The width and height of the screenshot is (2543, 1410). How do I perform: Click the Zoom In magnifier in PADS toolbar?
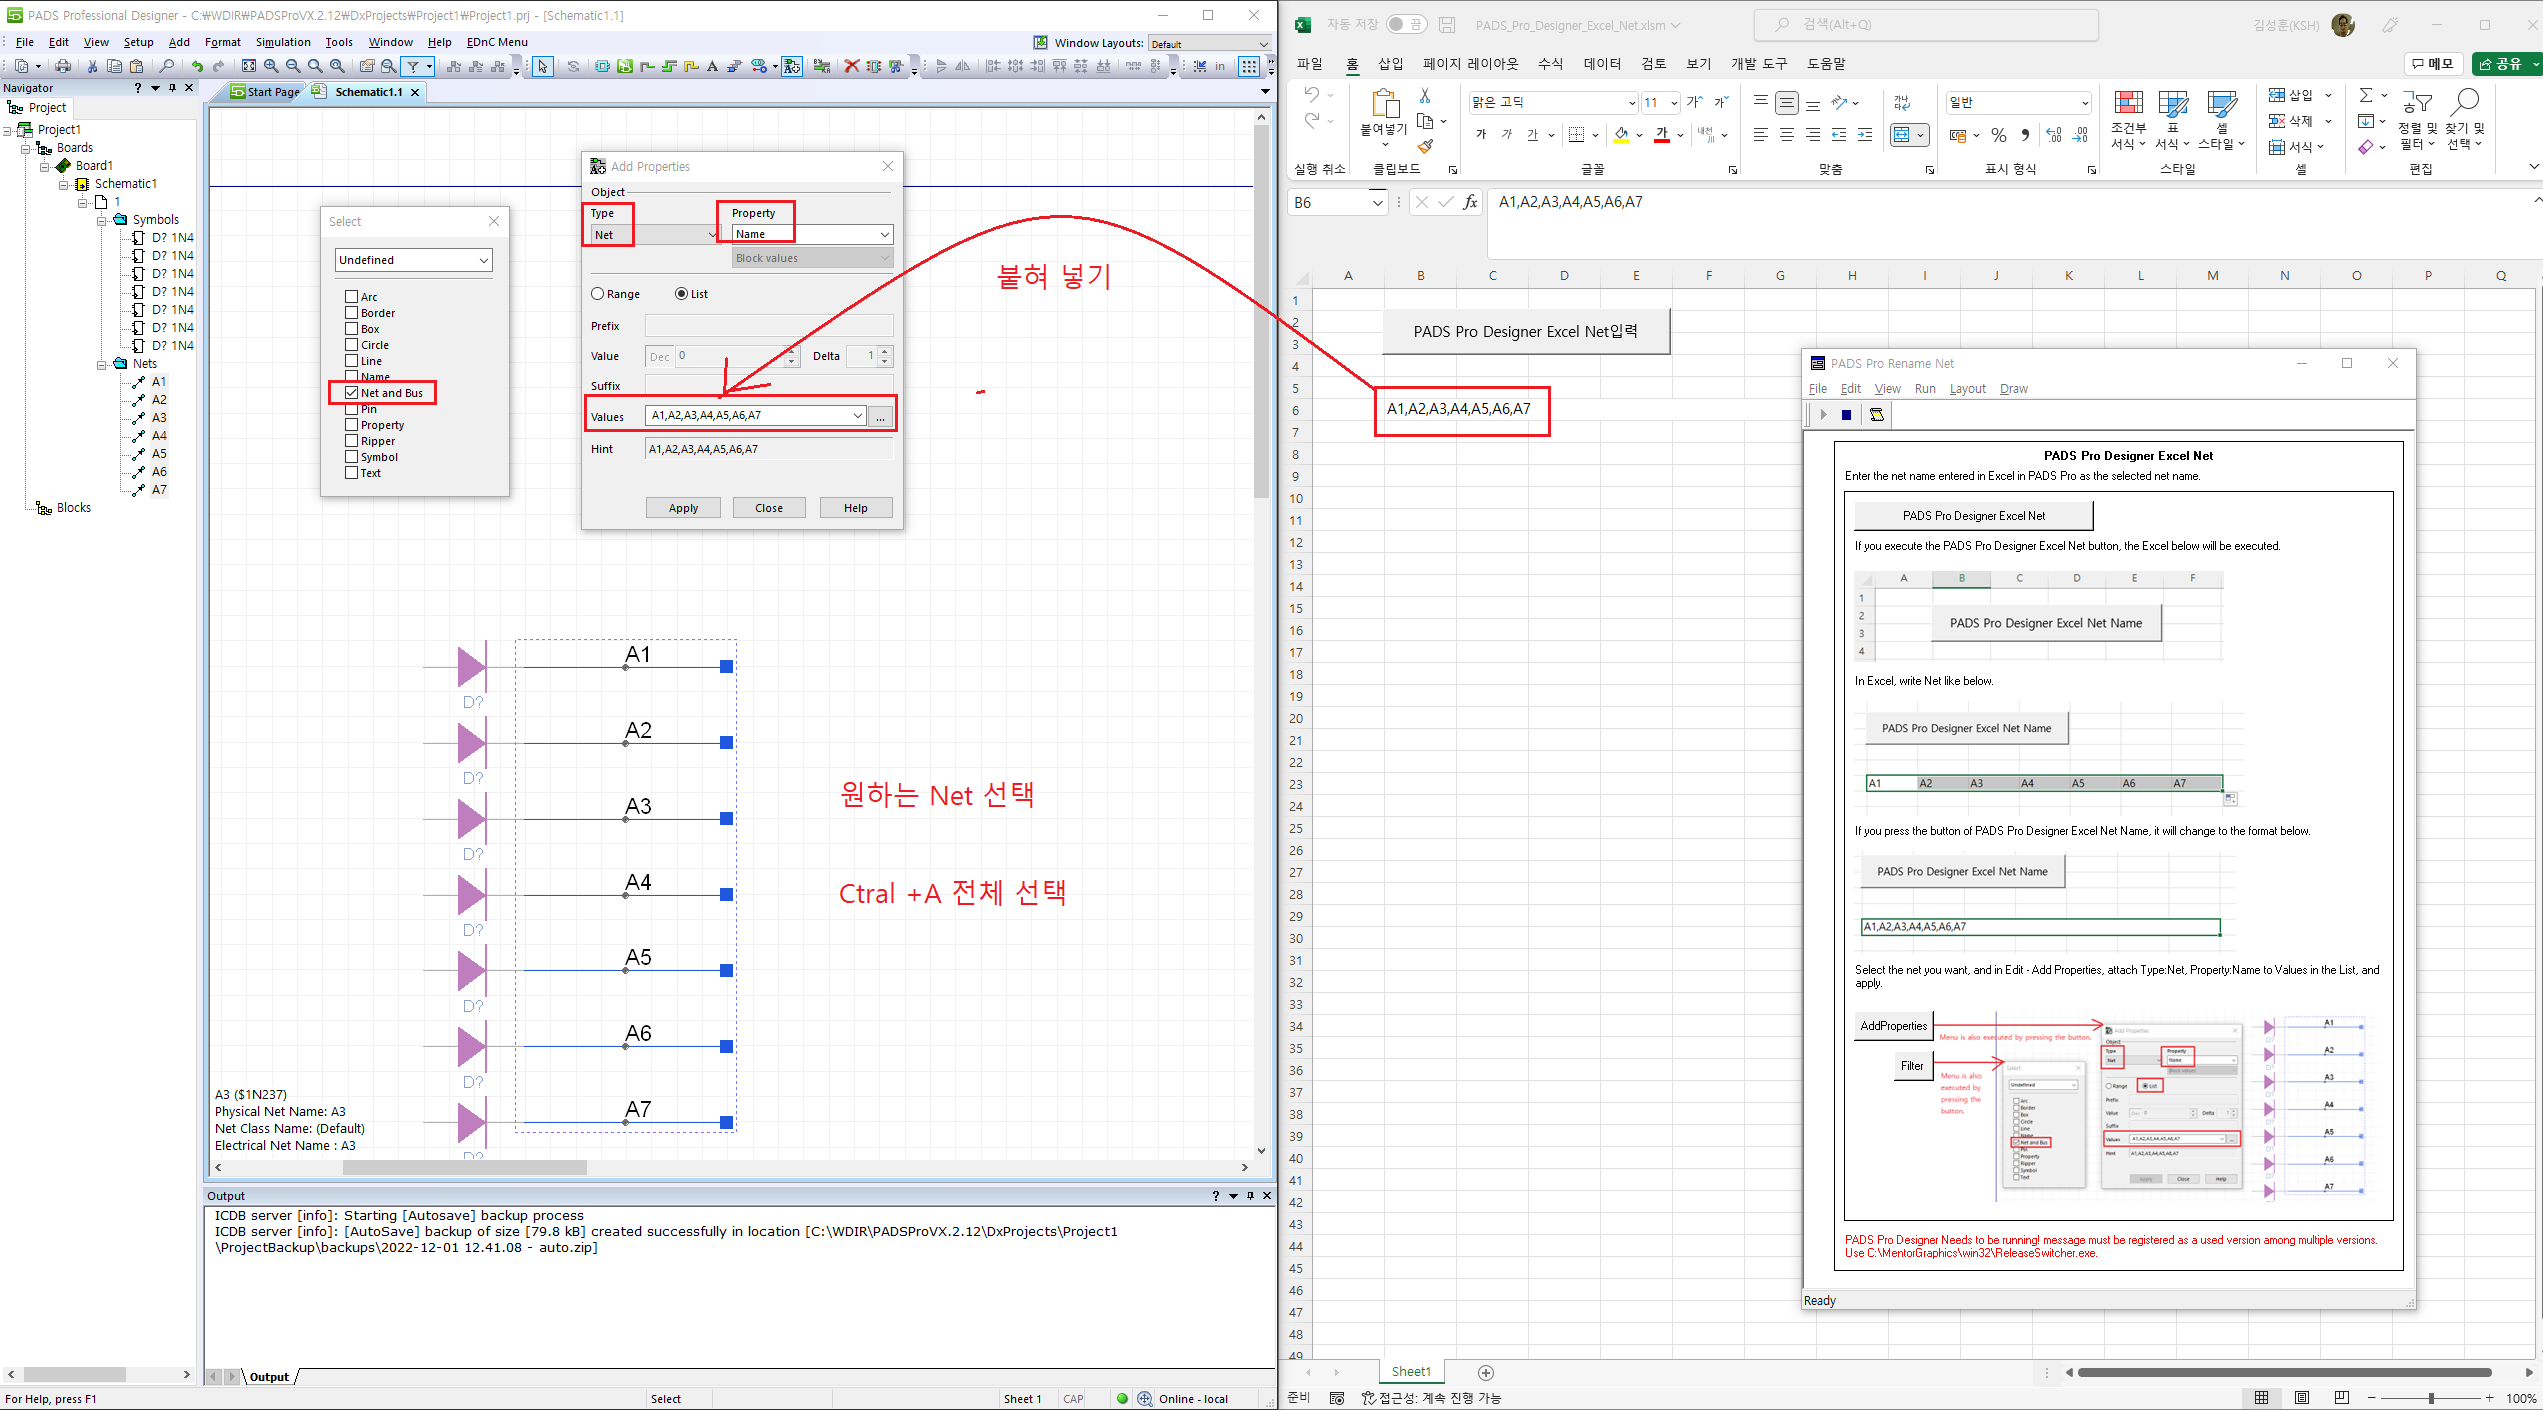pyautogui.click(x=271, y=66)
